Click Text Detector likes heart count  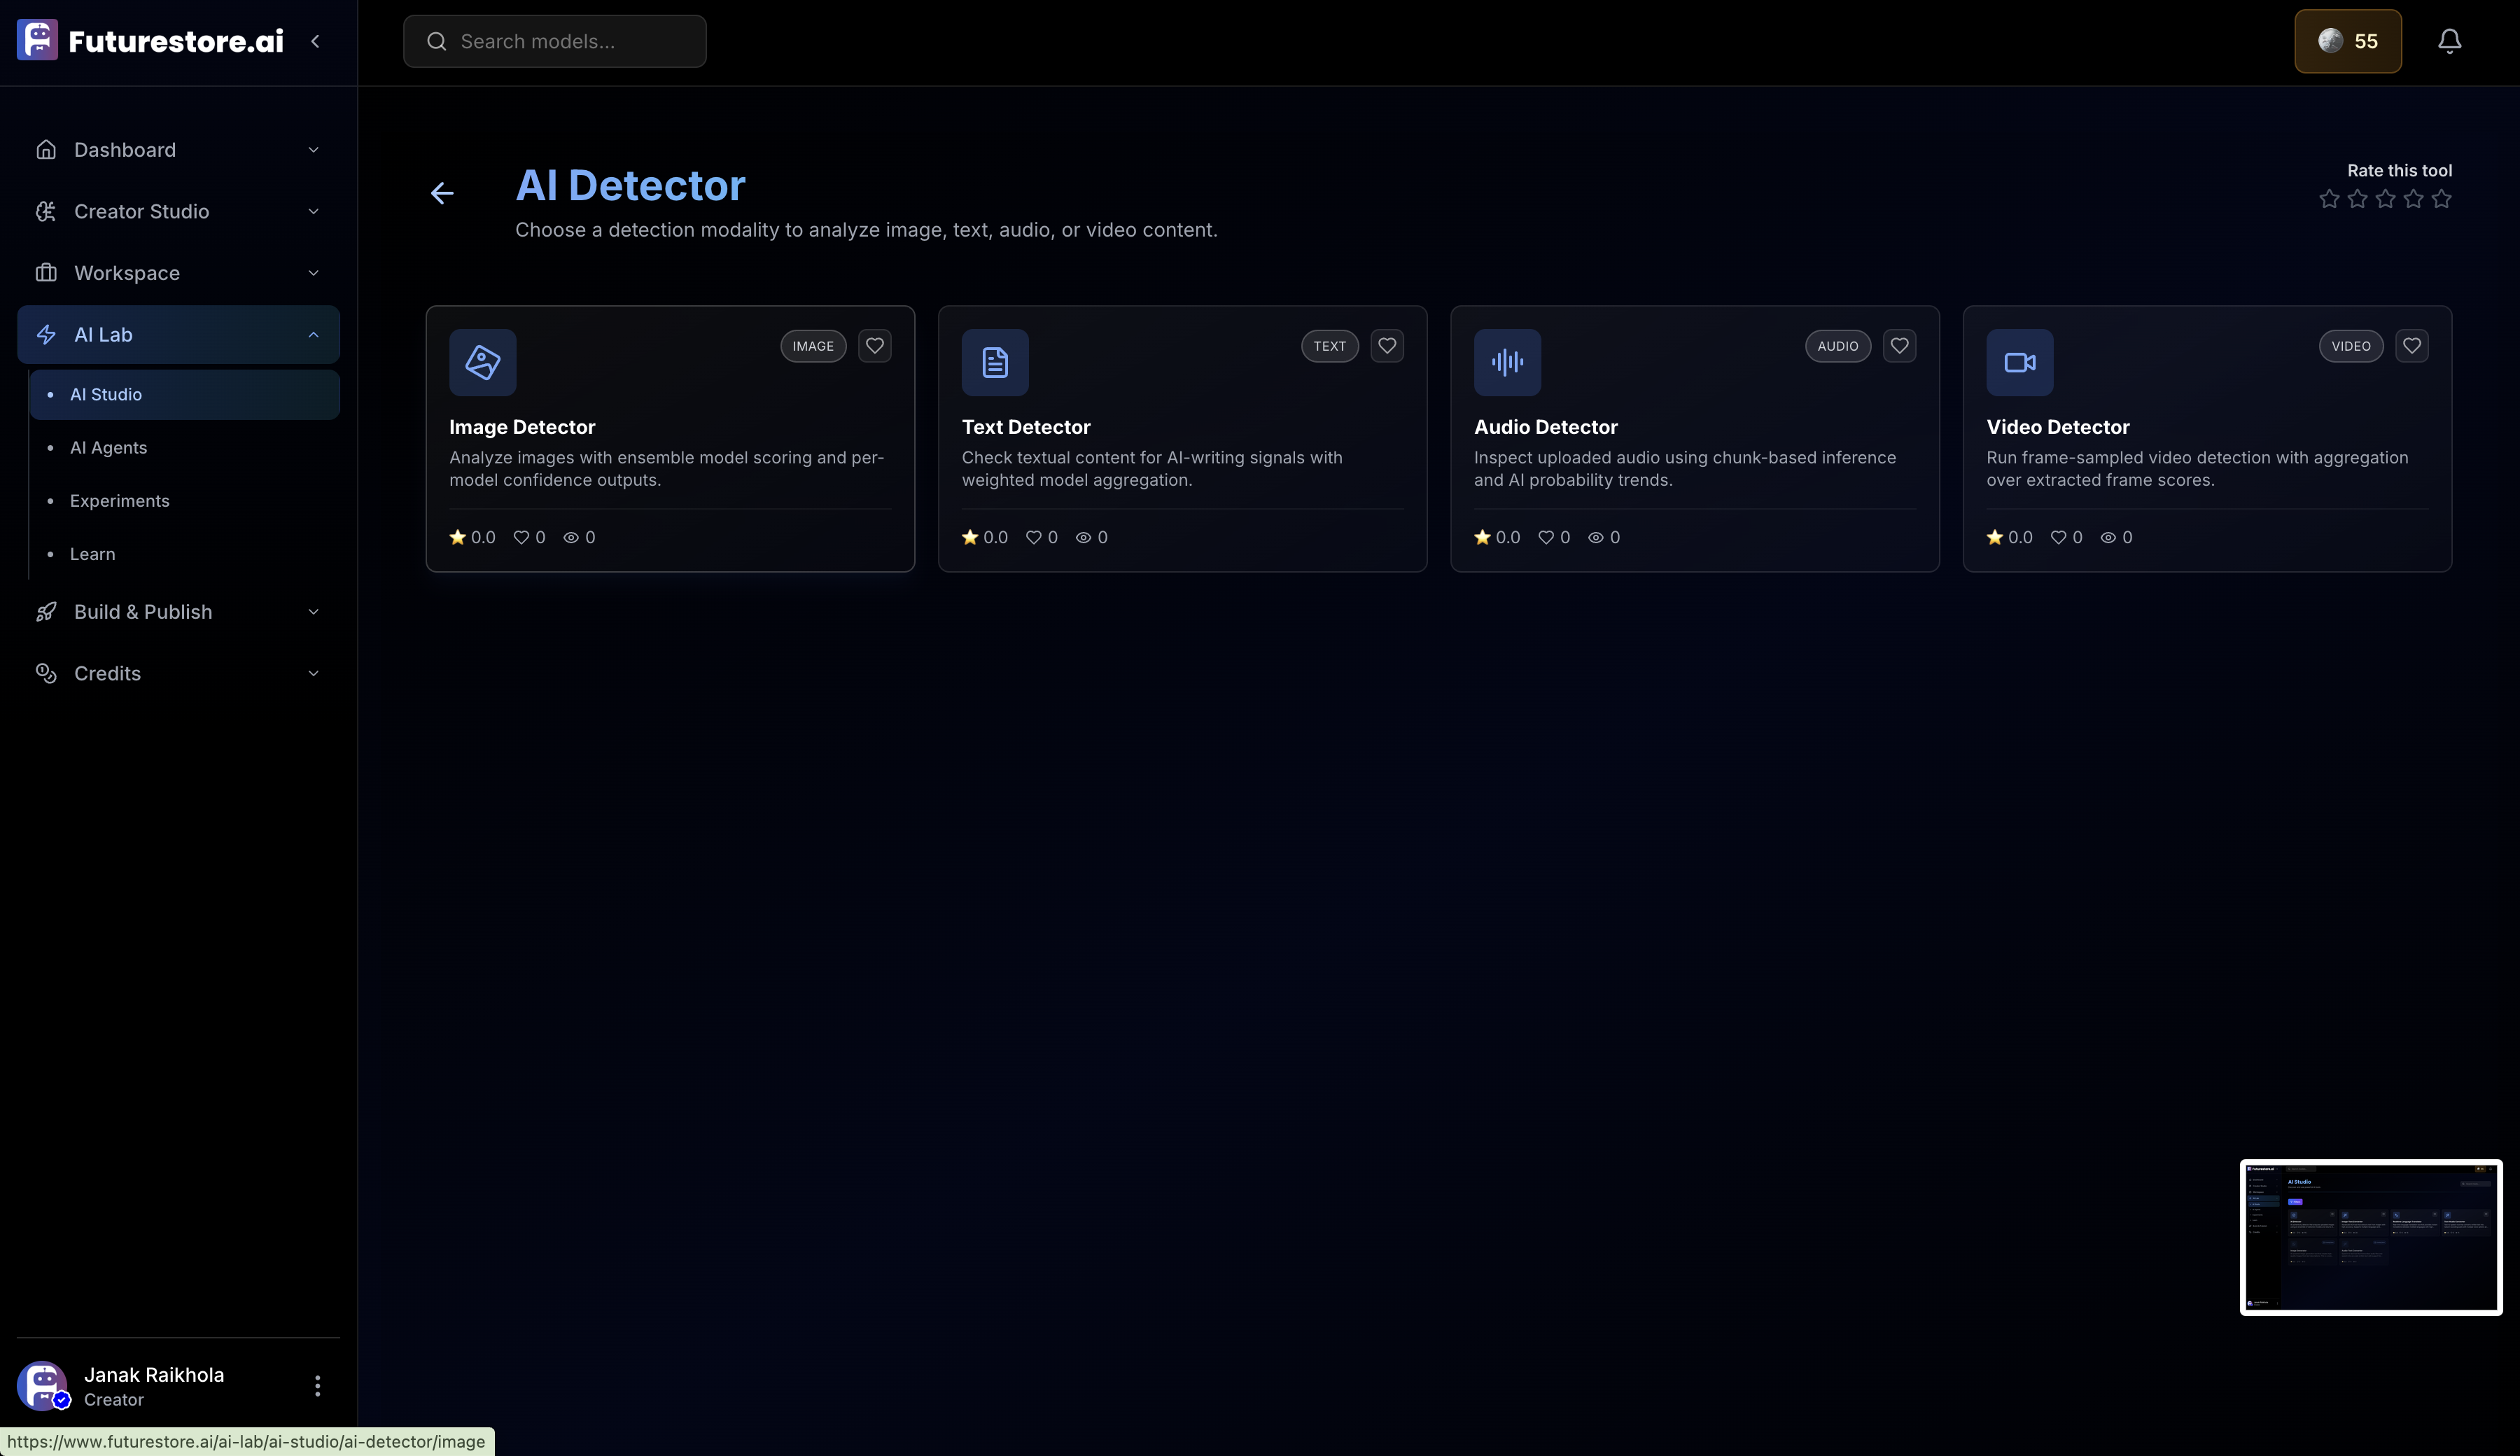click(1042, 538)
